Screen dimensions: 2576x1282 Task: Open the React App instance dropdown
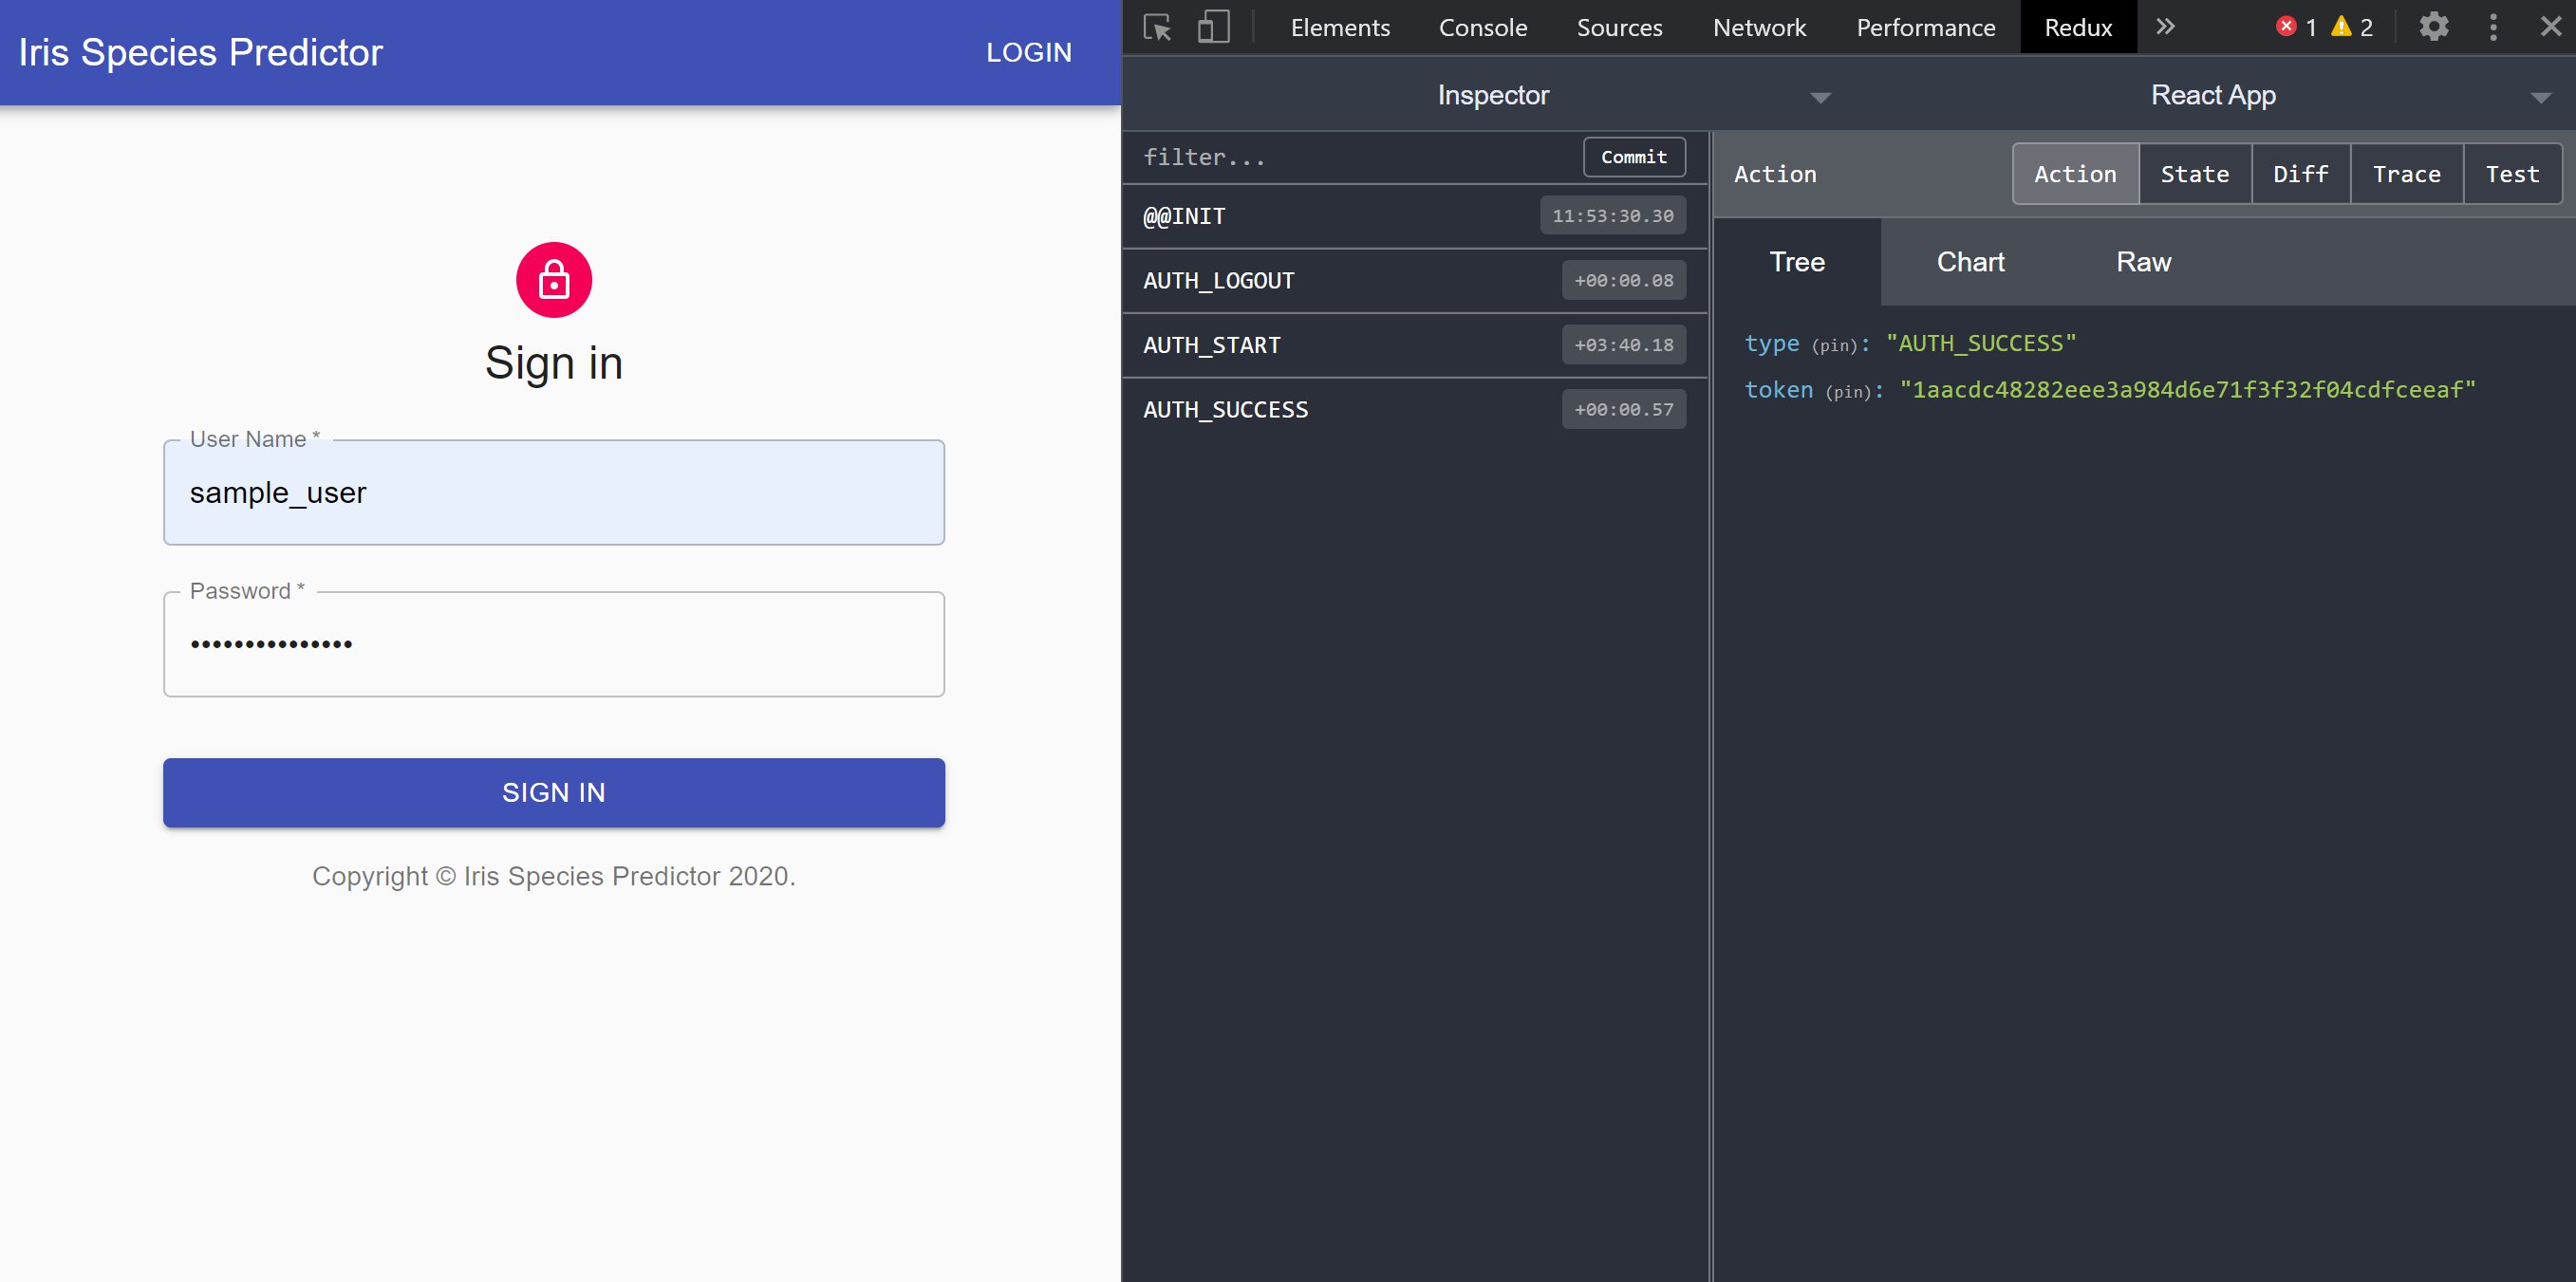[2212, 96]
